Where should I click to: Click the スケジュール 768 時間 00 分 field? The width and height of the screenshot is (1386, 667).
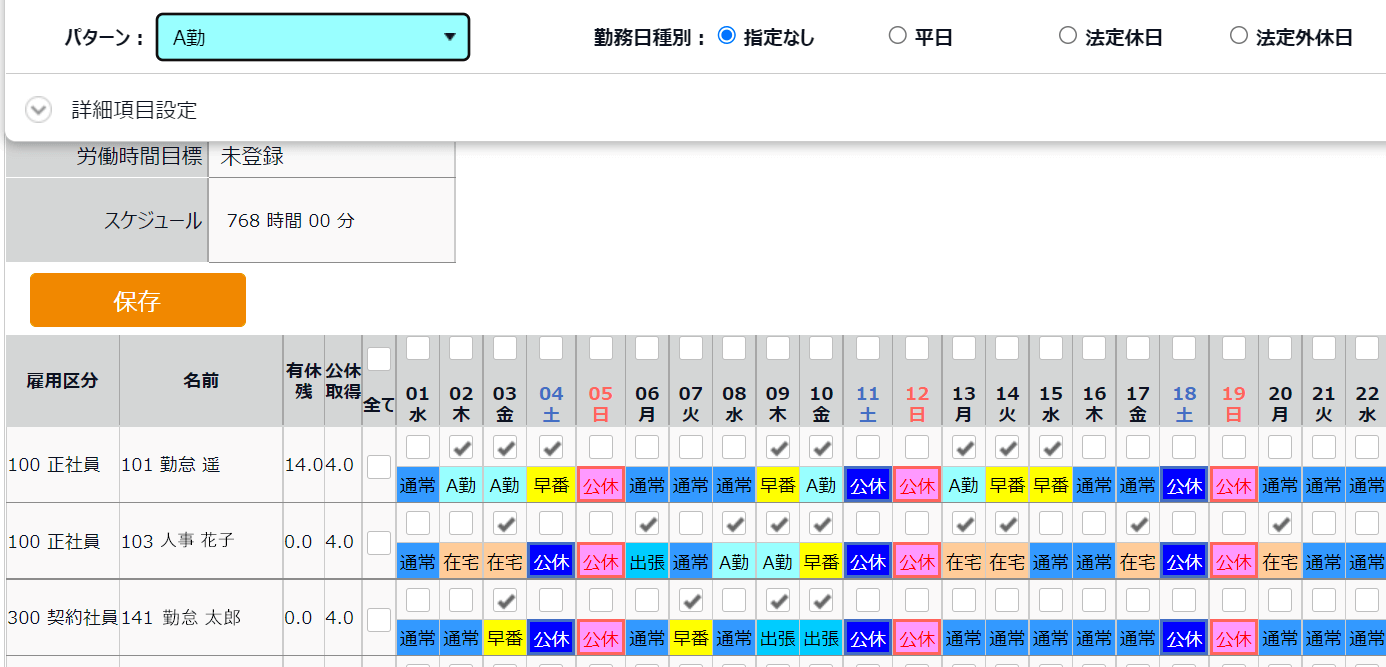[332, 221]
